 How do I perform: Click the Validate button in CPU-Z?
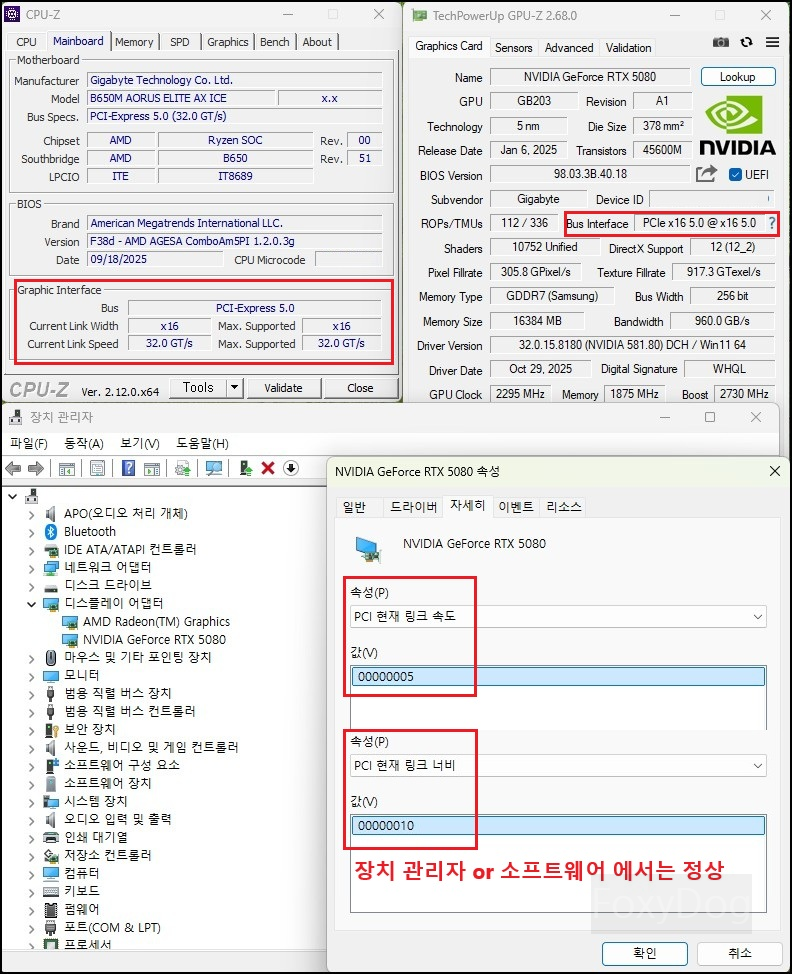pyautogui.click(x=283, y=388)
